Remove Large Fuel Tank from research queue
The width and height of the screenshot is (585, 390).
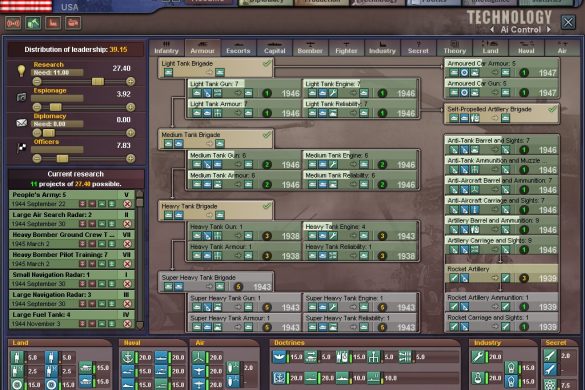(x=127, y=324)
